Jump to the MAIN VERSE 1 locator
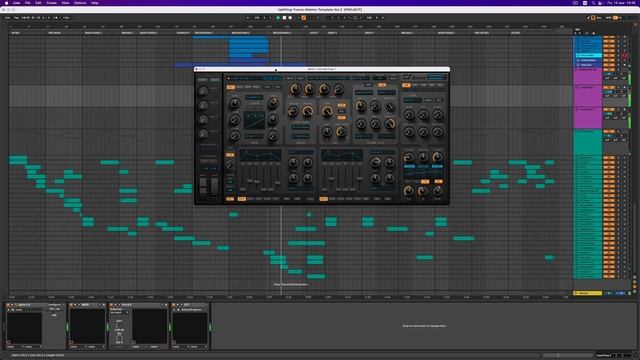Viewport: 640px width, 360px height. tap(93, 33)
